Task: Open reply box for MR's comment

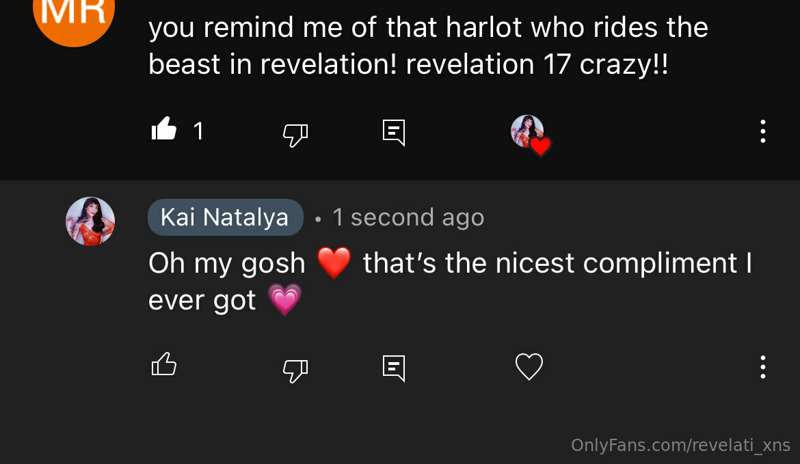Action: point(394,132)
